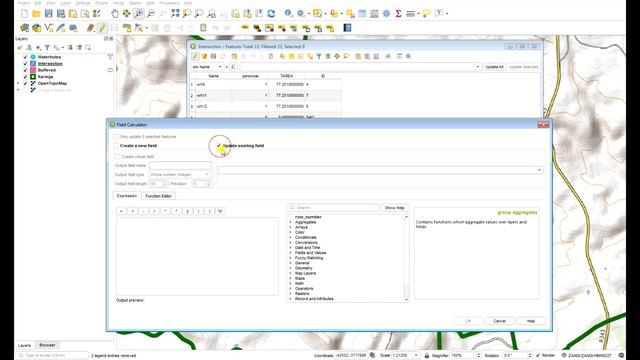Click the lock scale icon in status bar
This screenshot has width=640, height=360.
tap(427, 356)
